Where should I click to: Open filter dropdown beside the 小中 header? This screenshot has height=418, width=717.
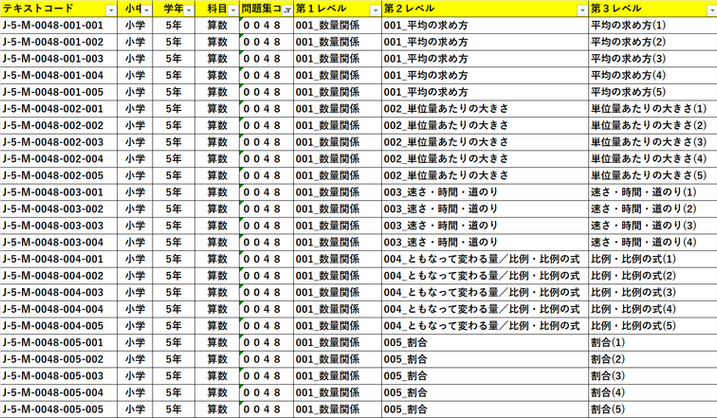(146, 10)
